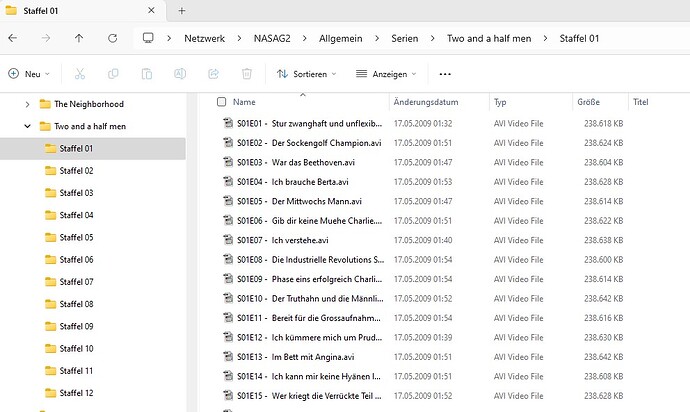This screenshot has width=690, height=412.
Task: Open Staffel 03 in the sidebar
Action: (x=76, y=193)
